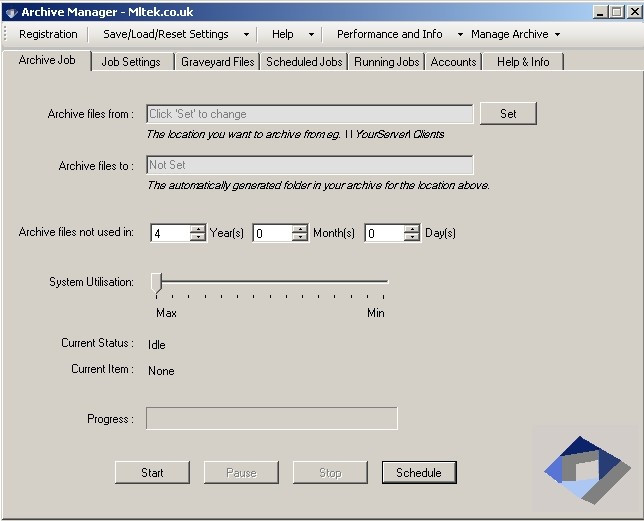Click the Pause button
This screenshot has height=521, width=644.
pos(242,473)
